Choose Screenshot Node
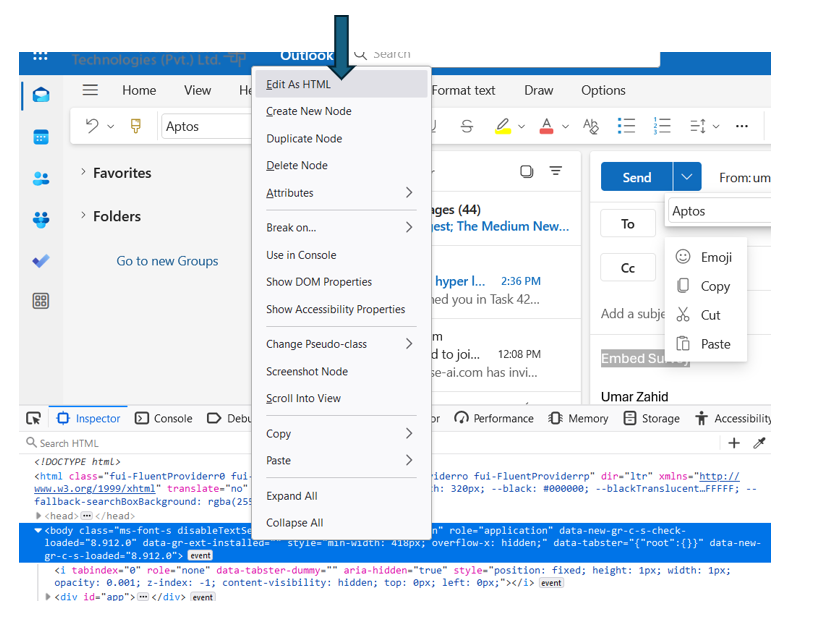Screen dimensions: 835x620 (341, 371)
